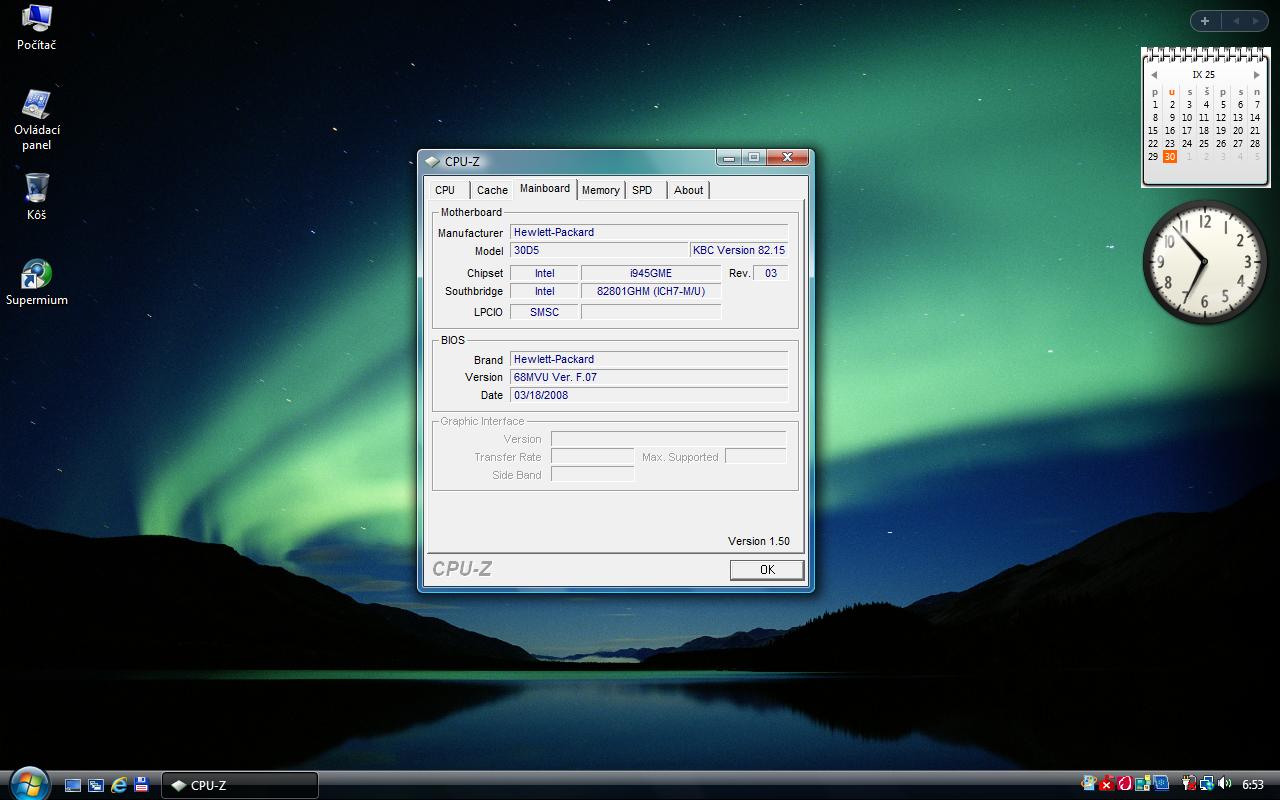Select the Supermium browser desktop icon
This screenshot has width=1280, height=800.
point(36,282)
